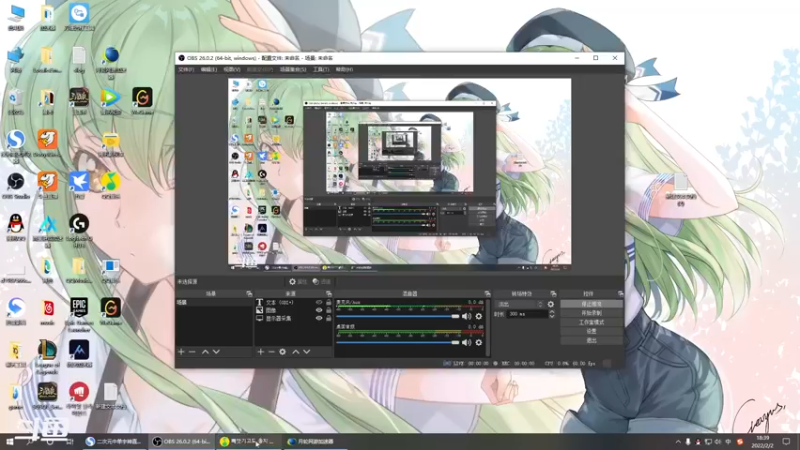Toggle lock on Display Capture source
The height and width of the screenshot is (450, 800).
tap(329, 318)
